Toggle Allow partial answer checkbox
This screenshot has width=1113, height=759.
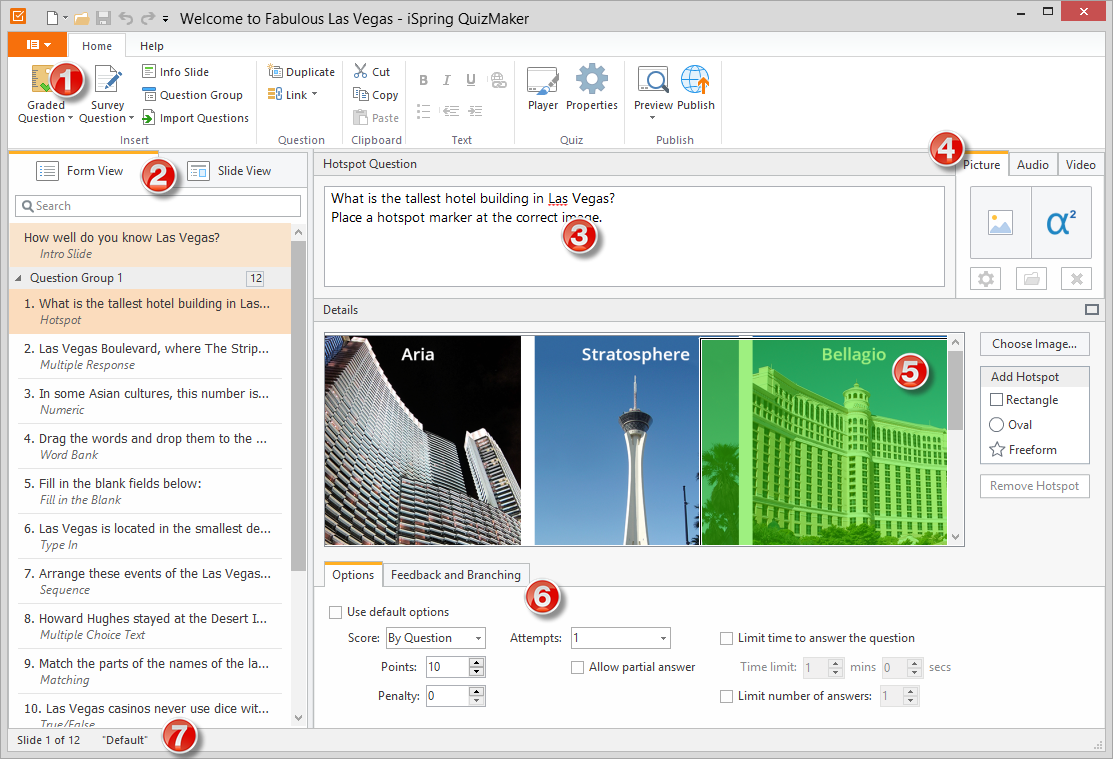pos(578,667)
